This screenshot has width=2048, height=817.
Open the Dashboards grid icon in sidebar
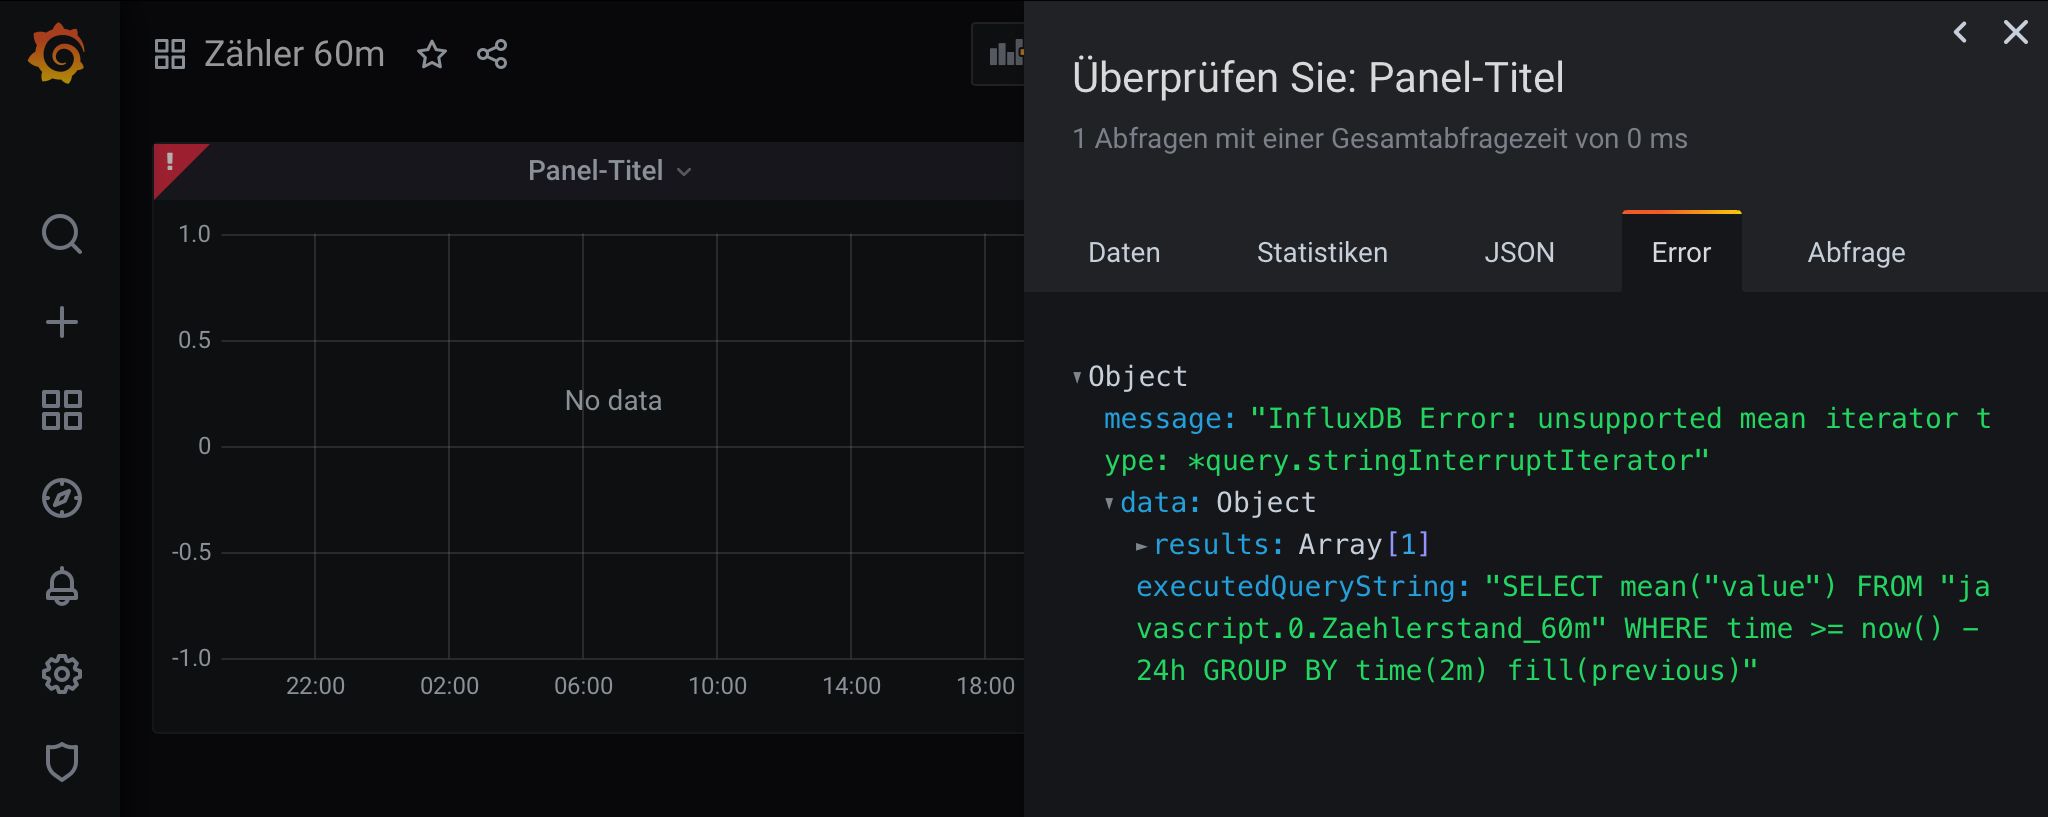pos(61,410)
